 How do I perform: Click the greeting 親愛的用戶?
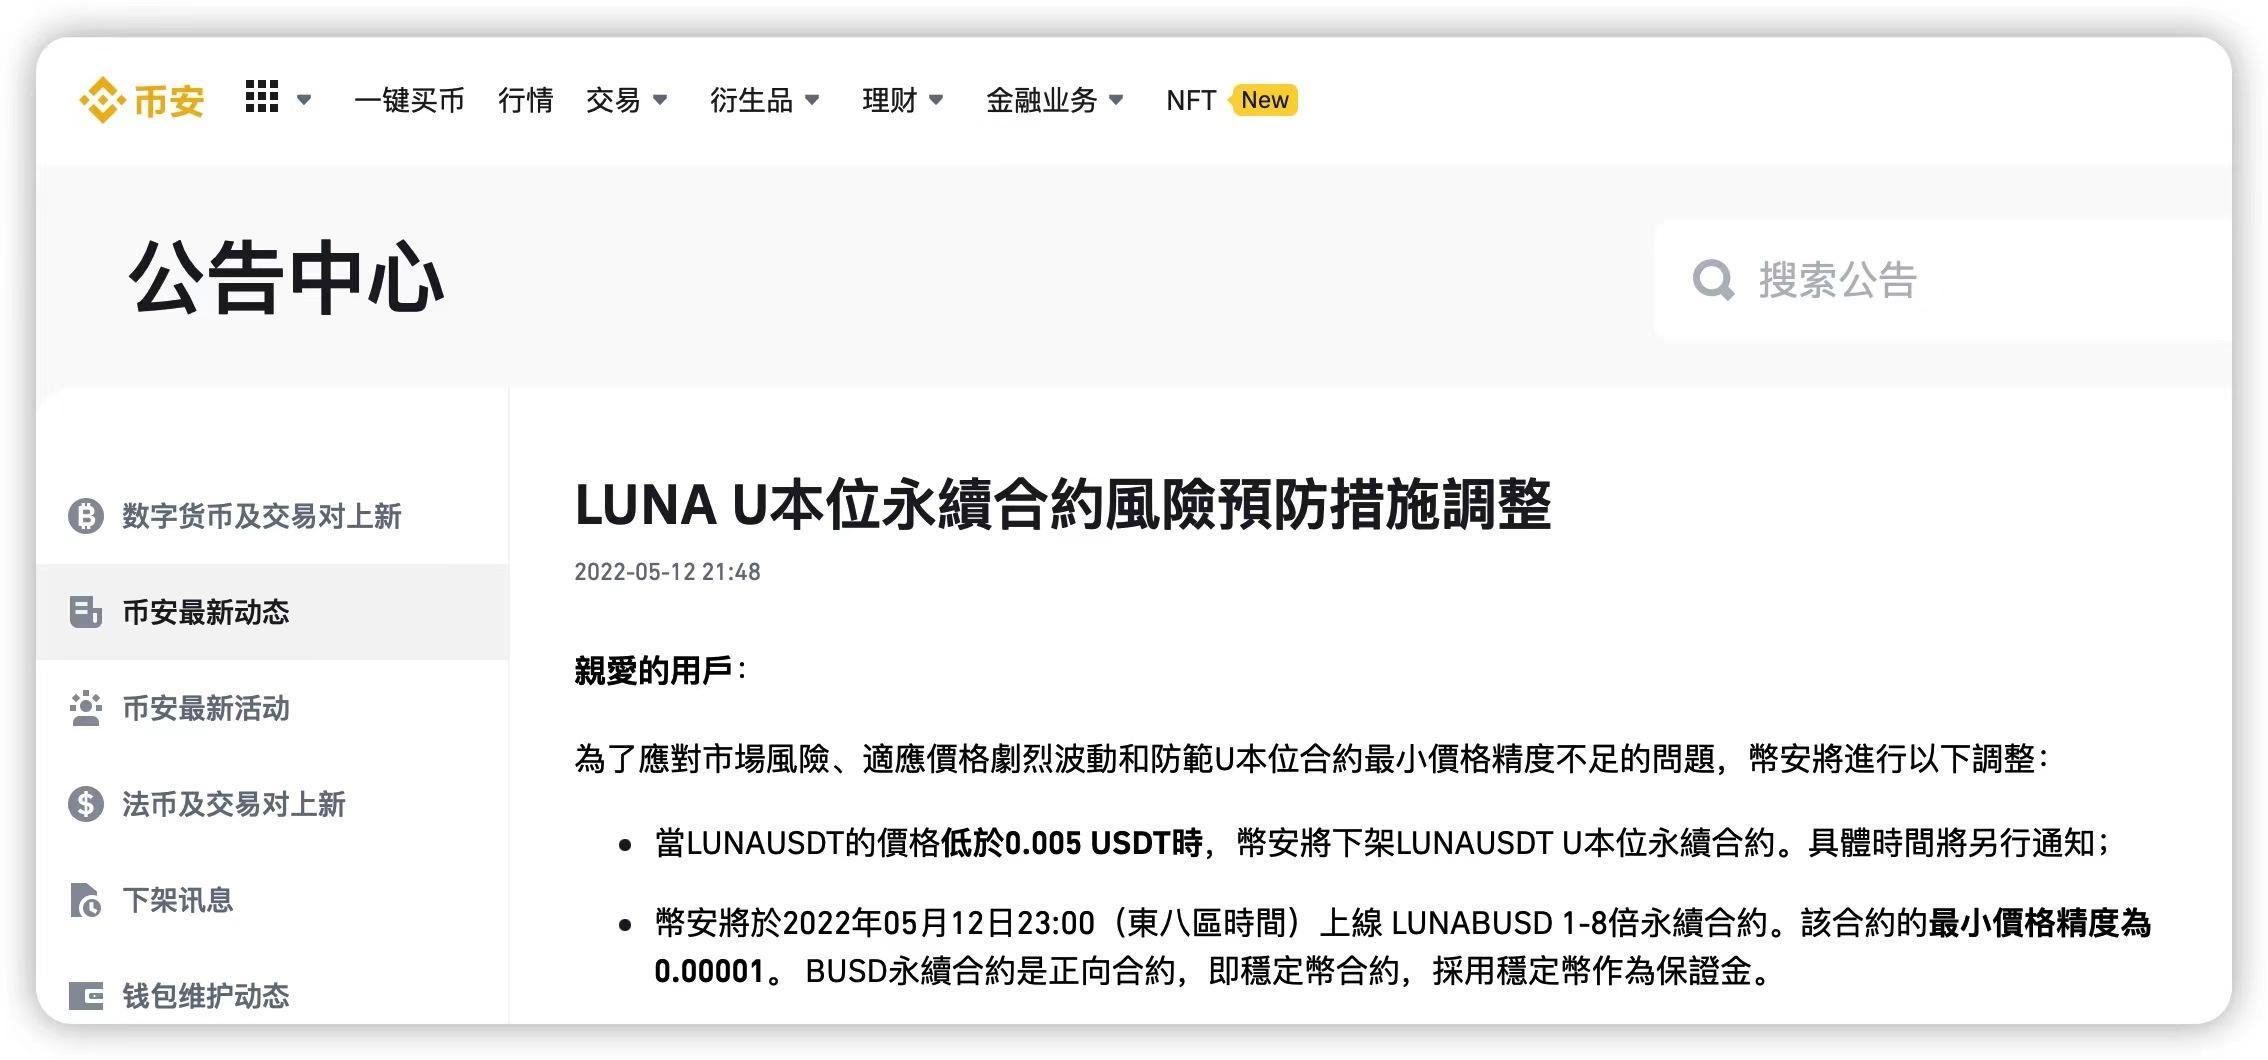(654, 670)
